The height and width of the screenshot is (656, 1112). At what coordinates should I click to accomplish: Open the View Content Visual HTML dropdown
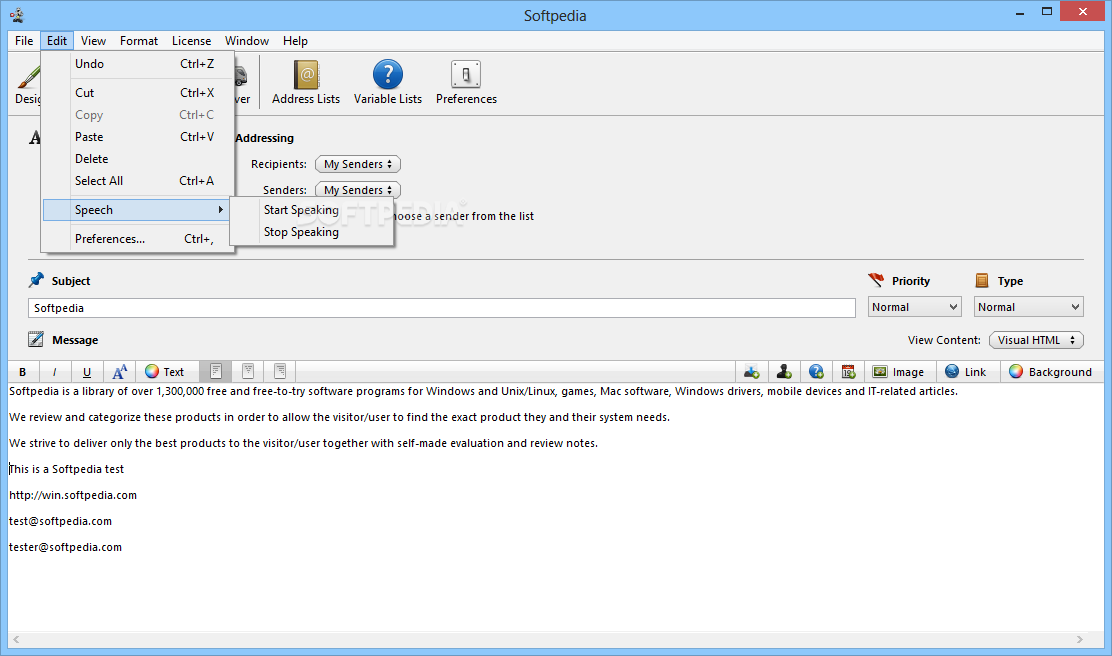click(x=1036, y=340)
